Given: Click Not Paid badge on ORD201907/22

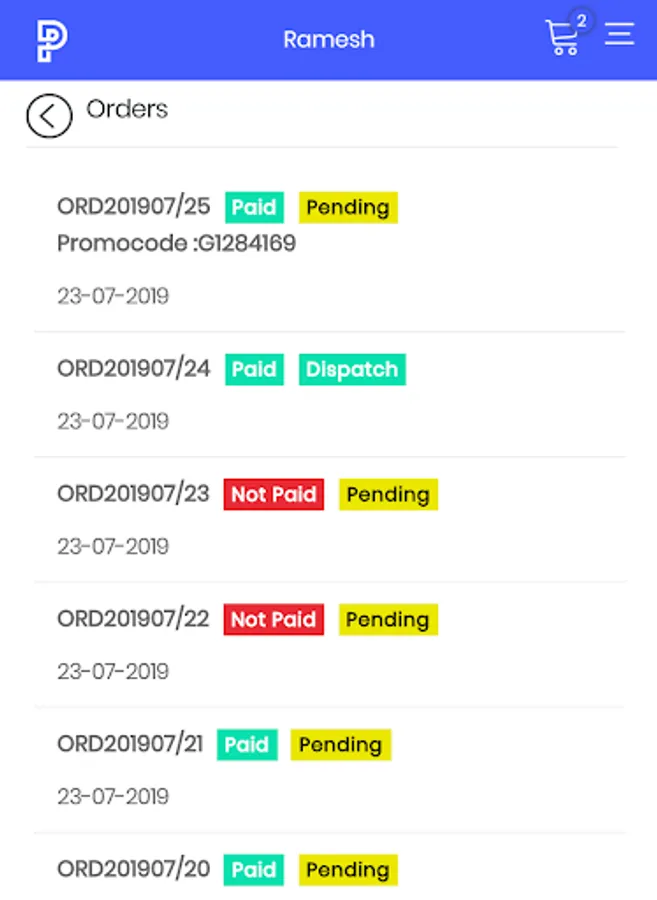Looking at the screenshot, I should [274, 619].
